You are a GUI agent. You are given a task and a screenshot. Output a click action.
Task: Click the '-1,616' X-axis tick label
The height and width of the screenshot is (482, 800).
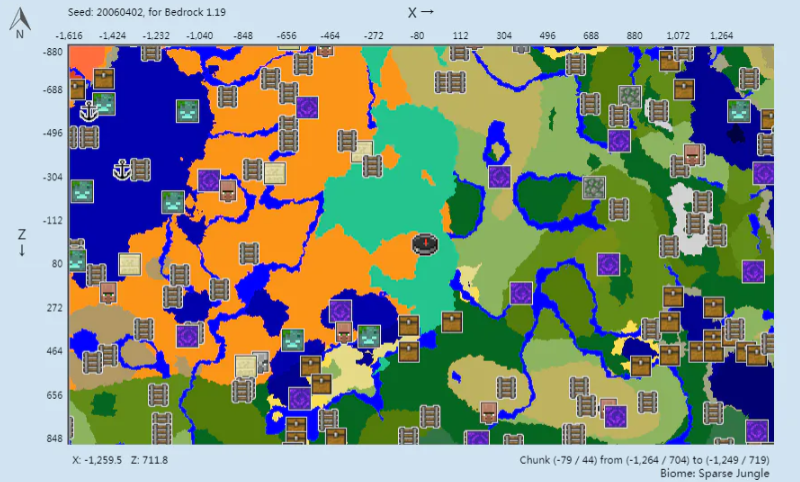tap(69, 36)
